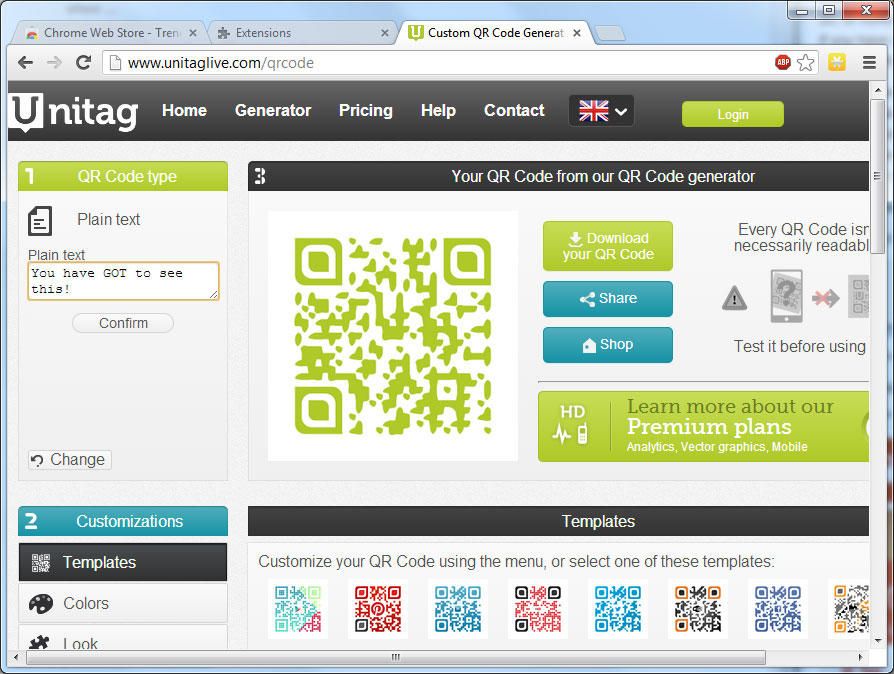Click the Change QR type button

[x=69, y=460]
